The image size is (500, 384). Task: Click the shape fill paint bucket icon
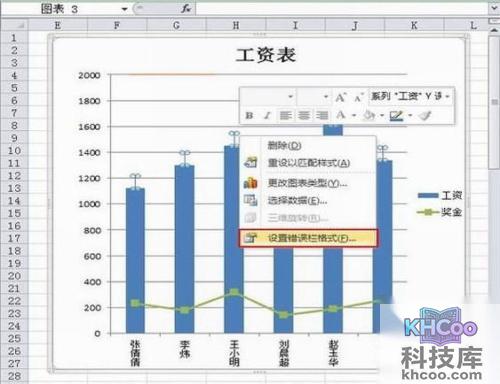[x=369, y=116]
